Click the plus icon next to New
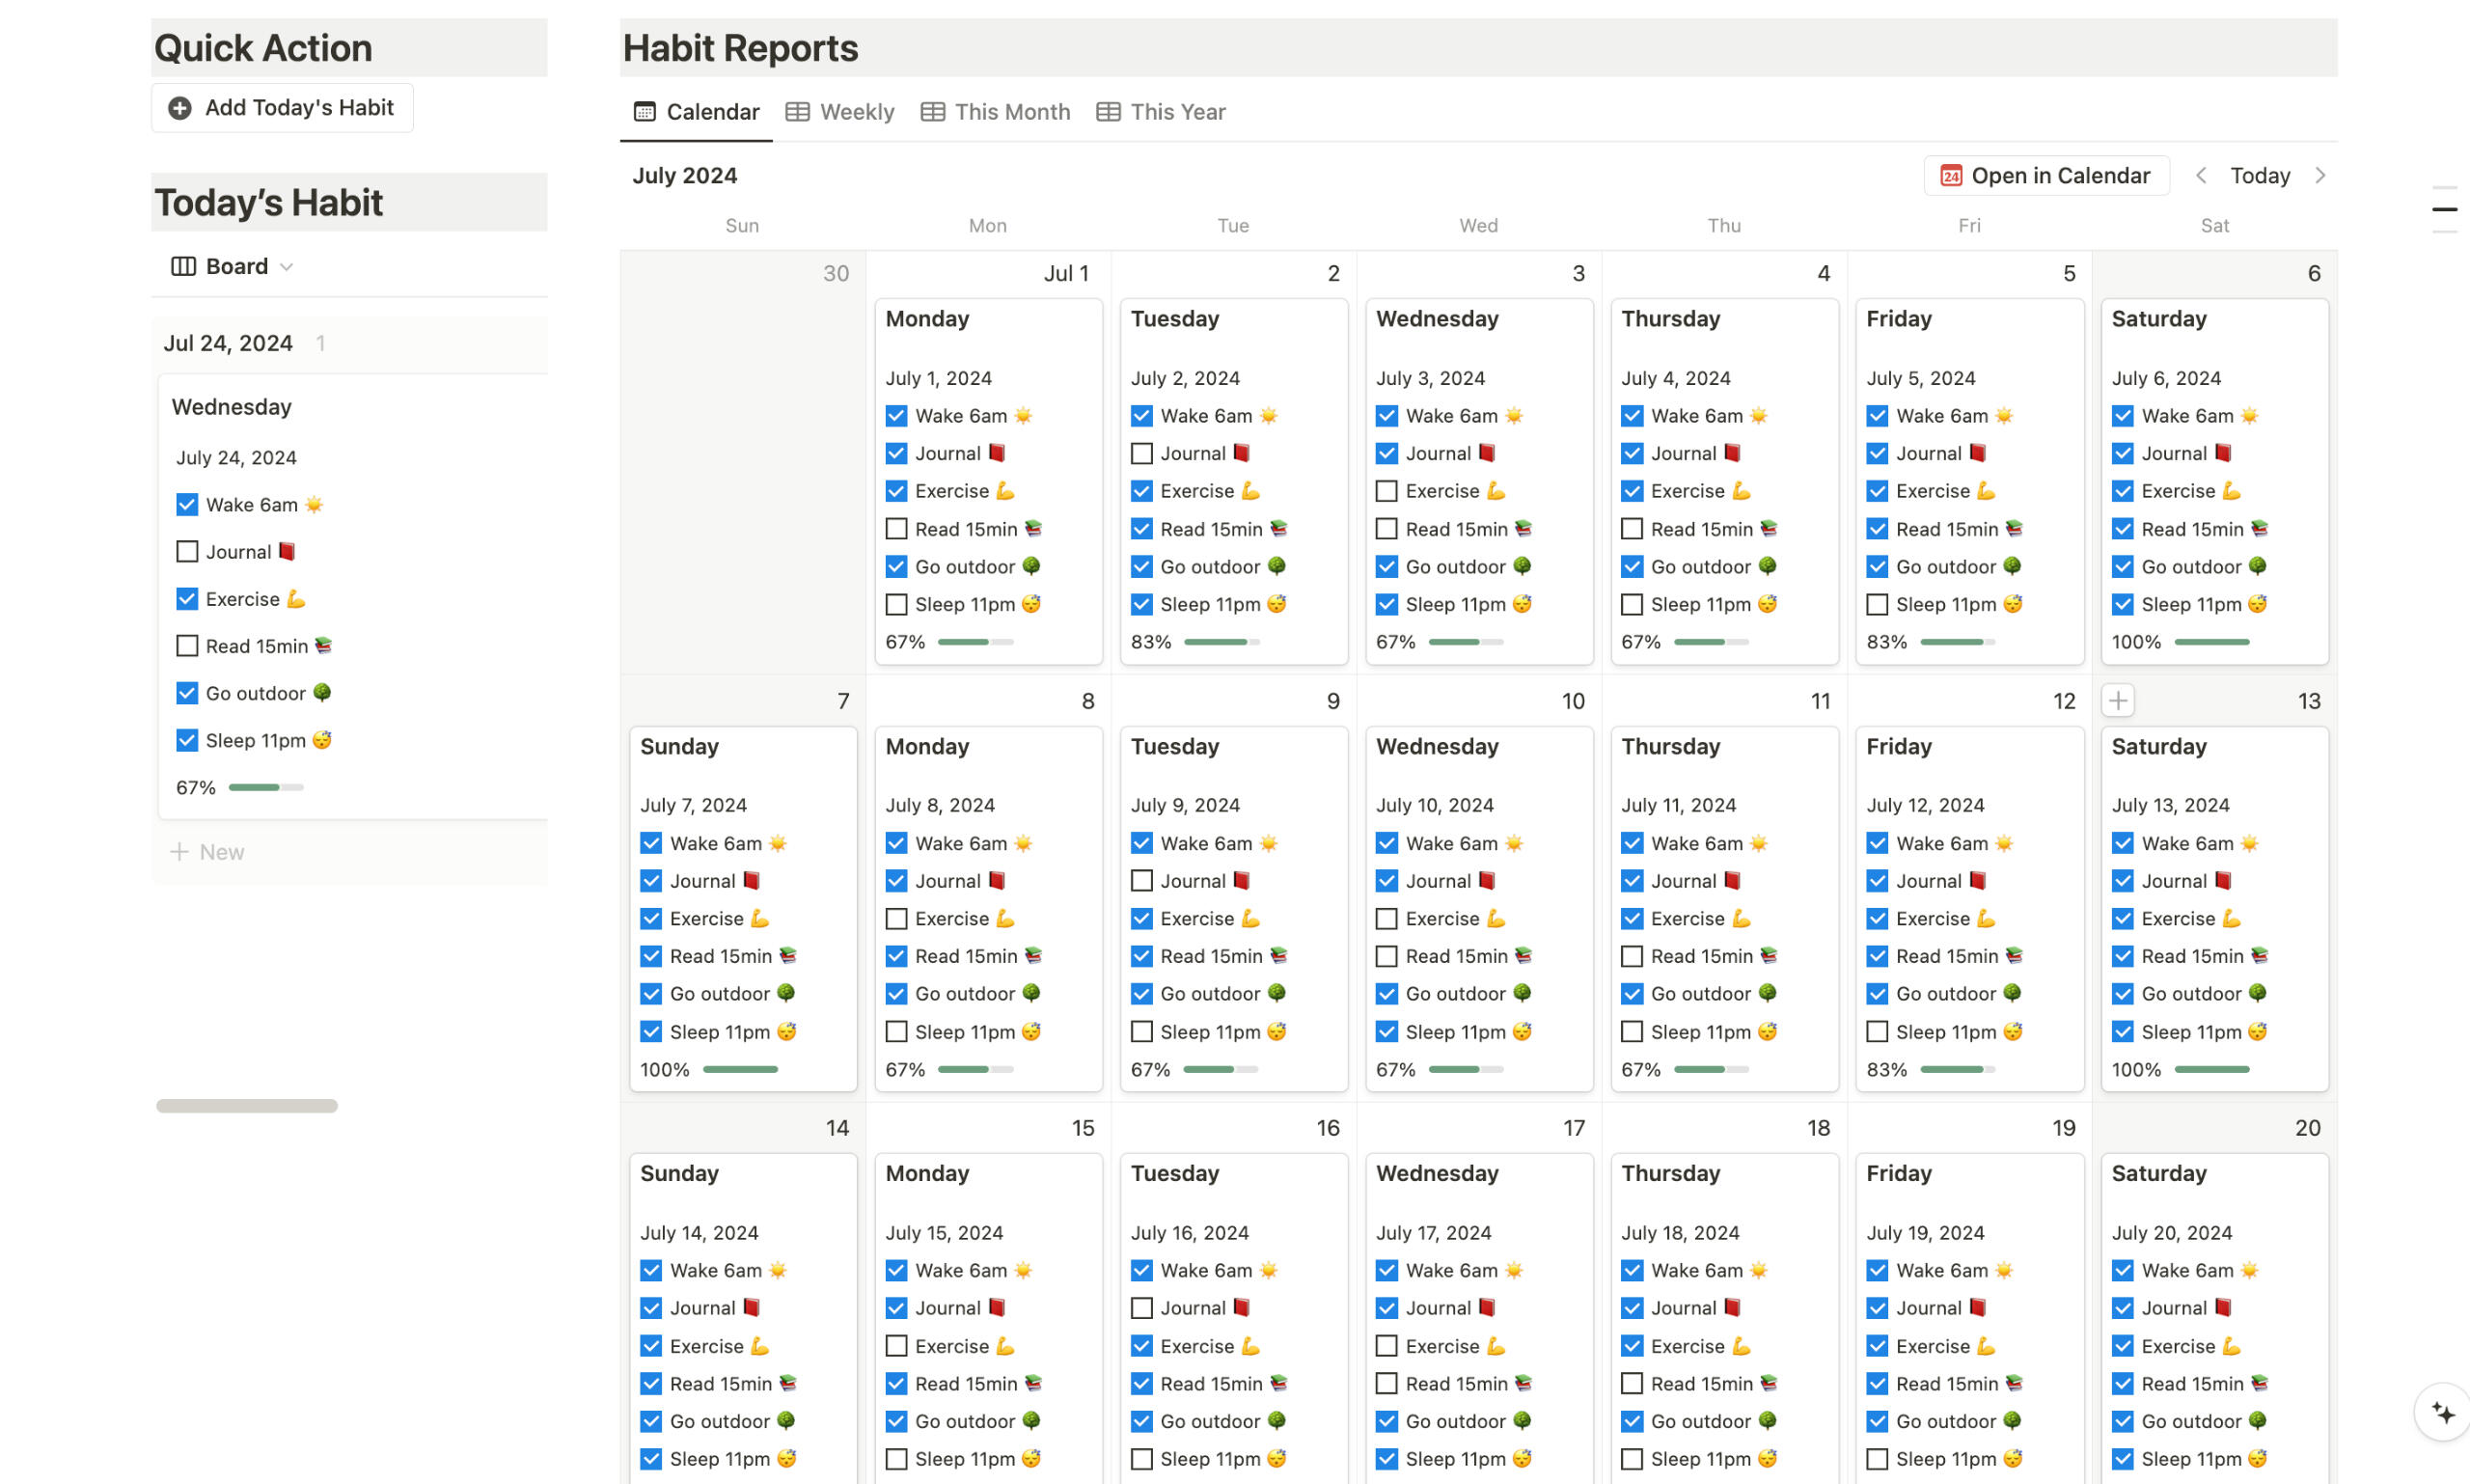Screen dimensions: 2470x1484 tap(179, 852)
